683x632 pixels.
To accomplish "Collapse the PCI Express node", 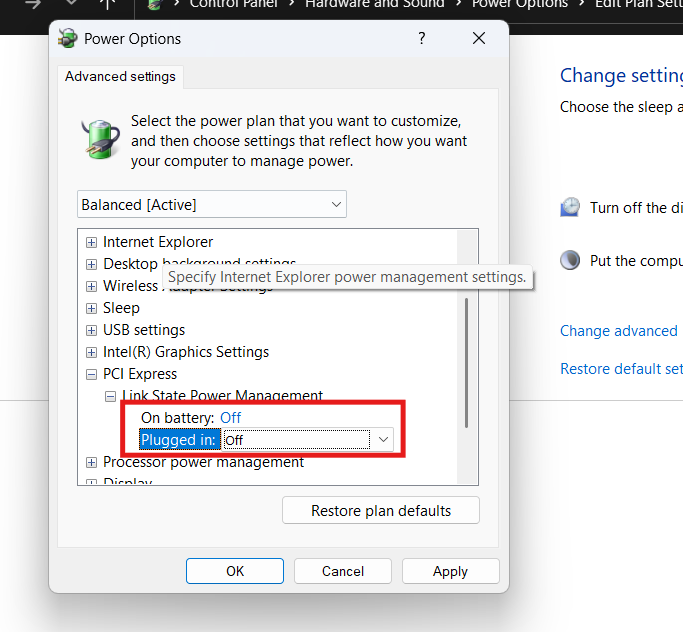I will point(91,374).
